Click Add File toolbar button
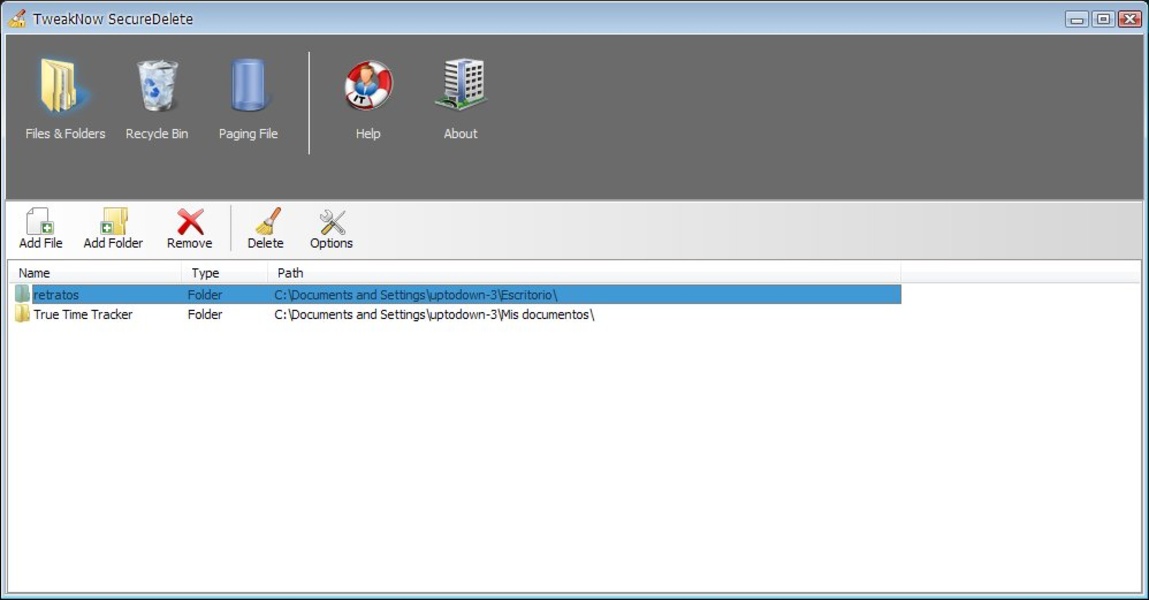 [x=40, y=229]
